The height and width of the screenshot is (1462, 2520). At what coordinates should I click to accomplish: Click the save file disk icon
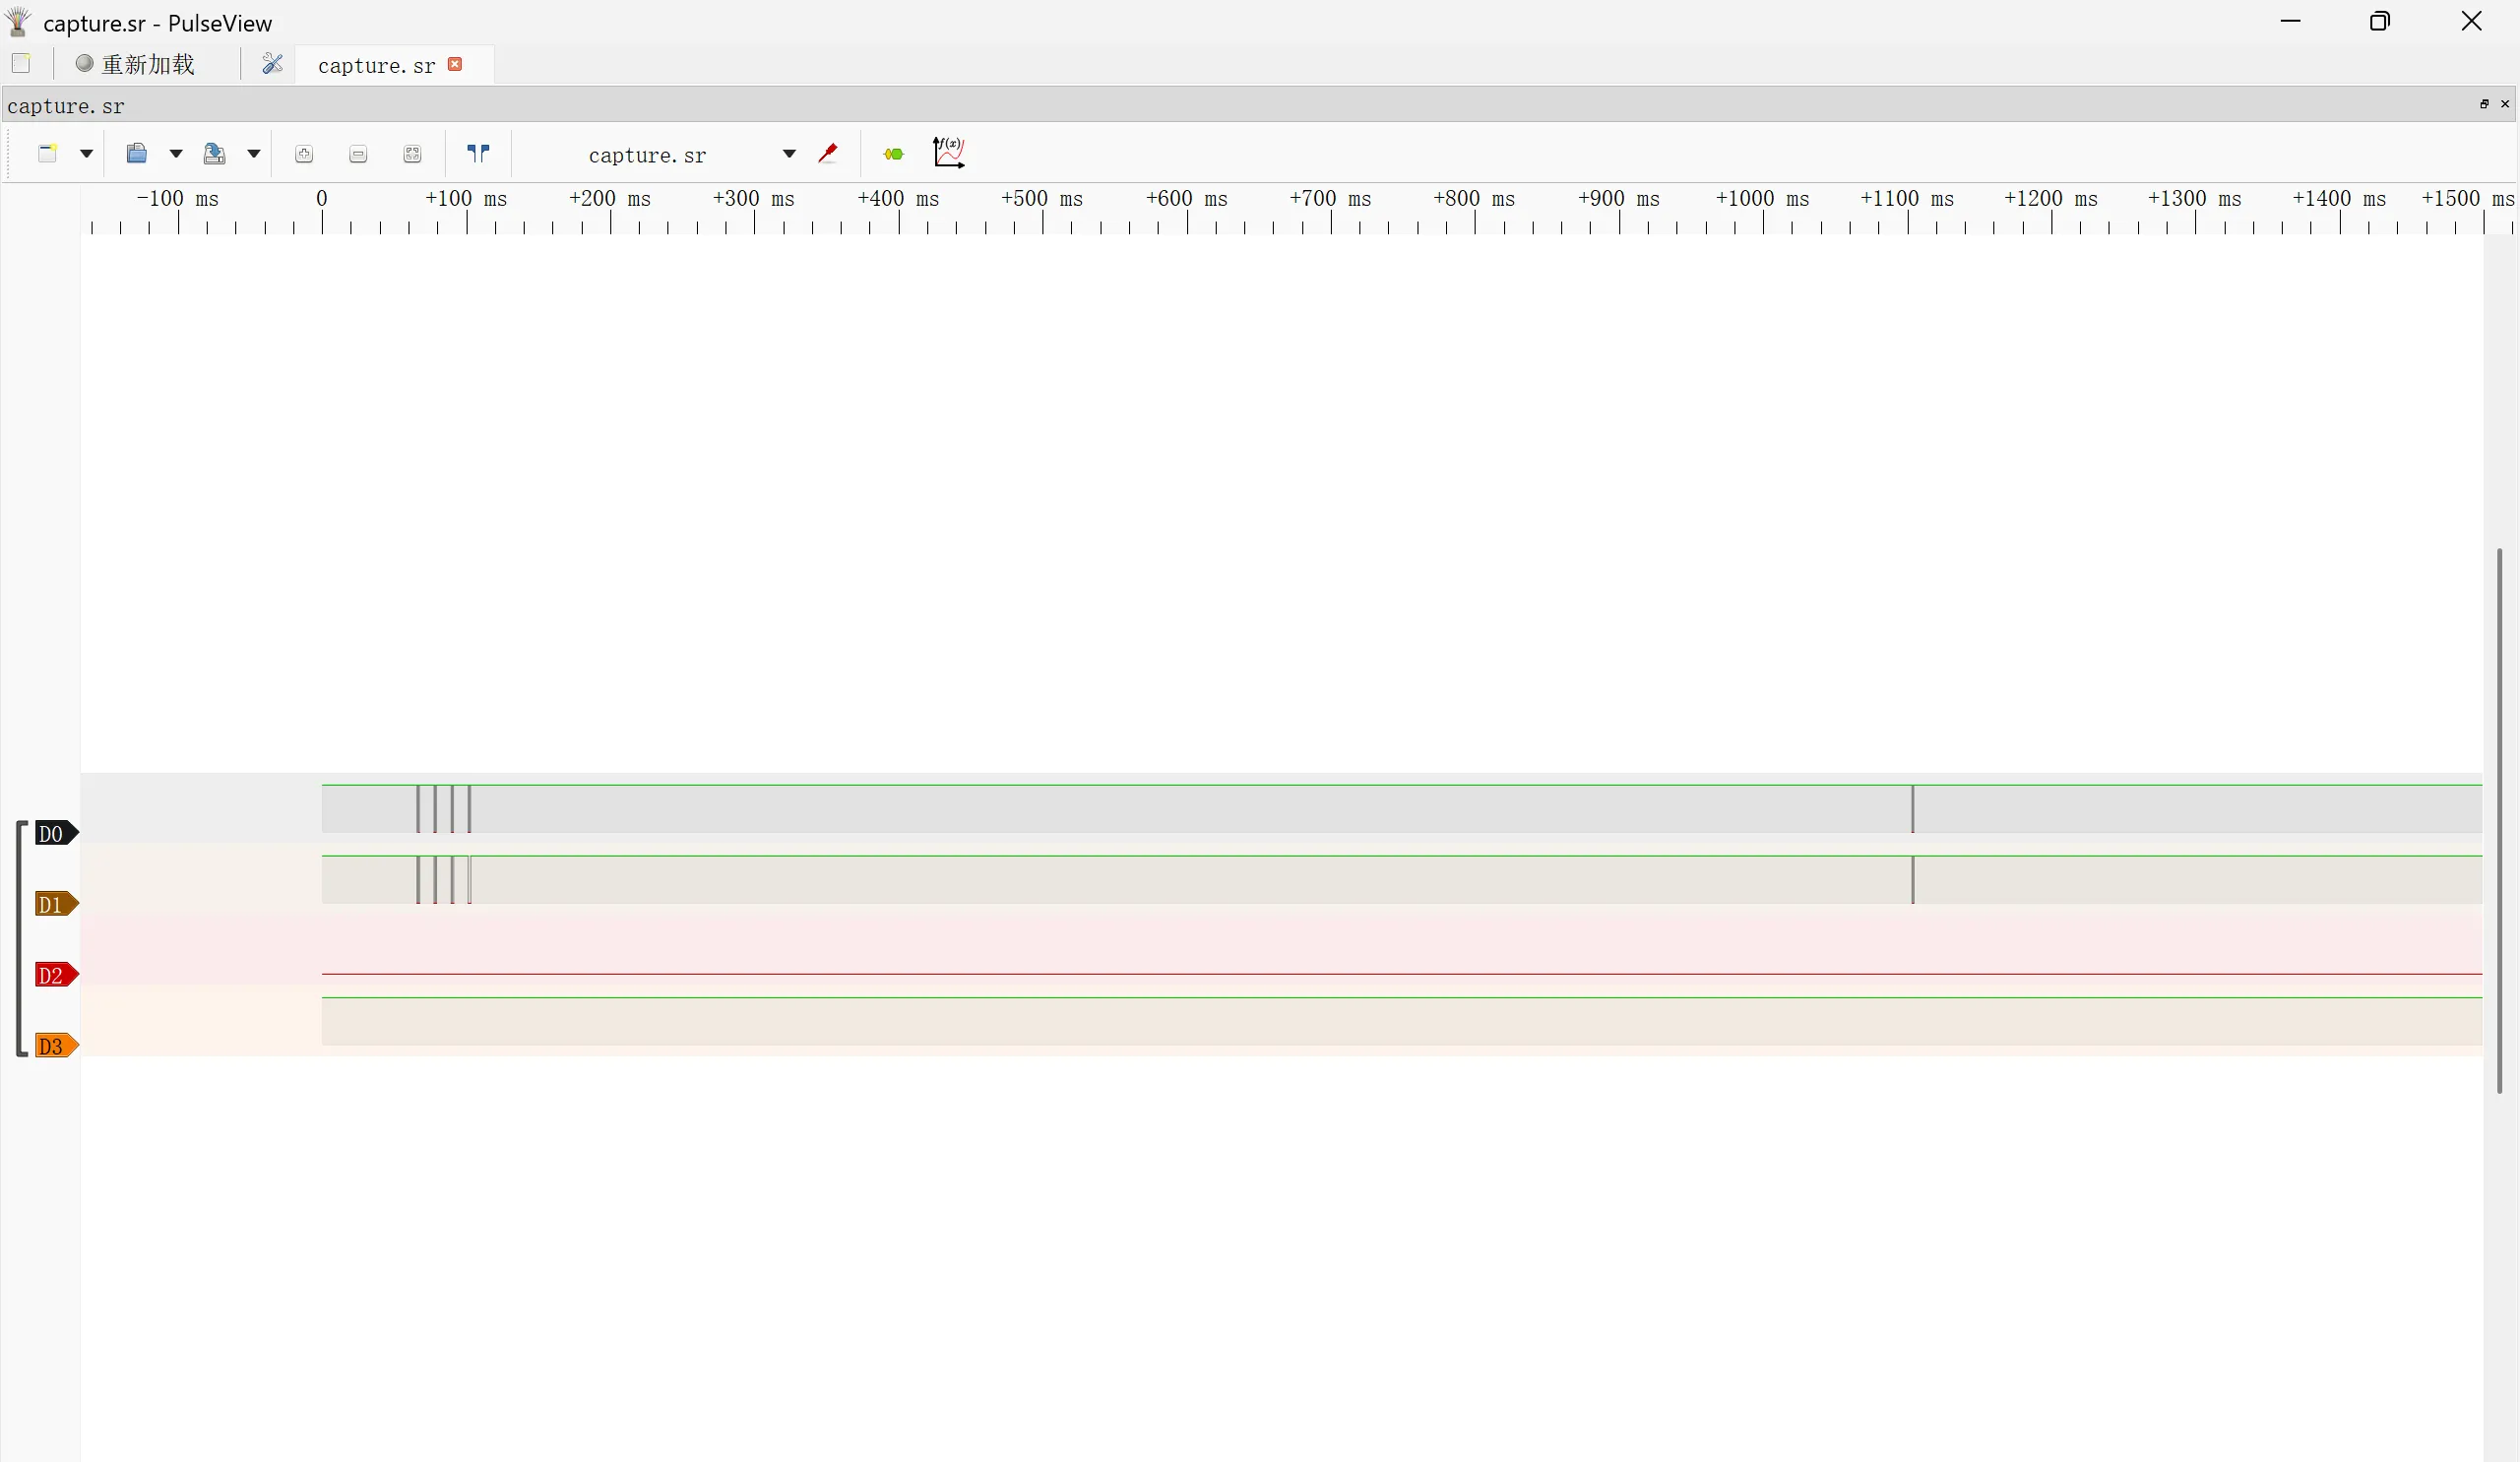(214, 153)
